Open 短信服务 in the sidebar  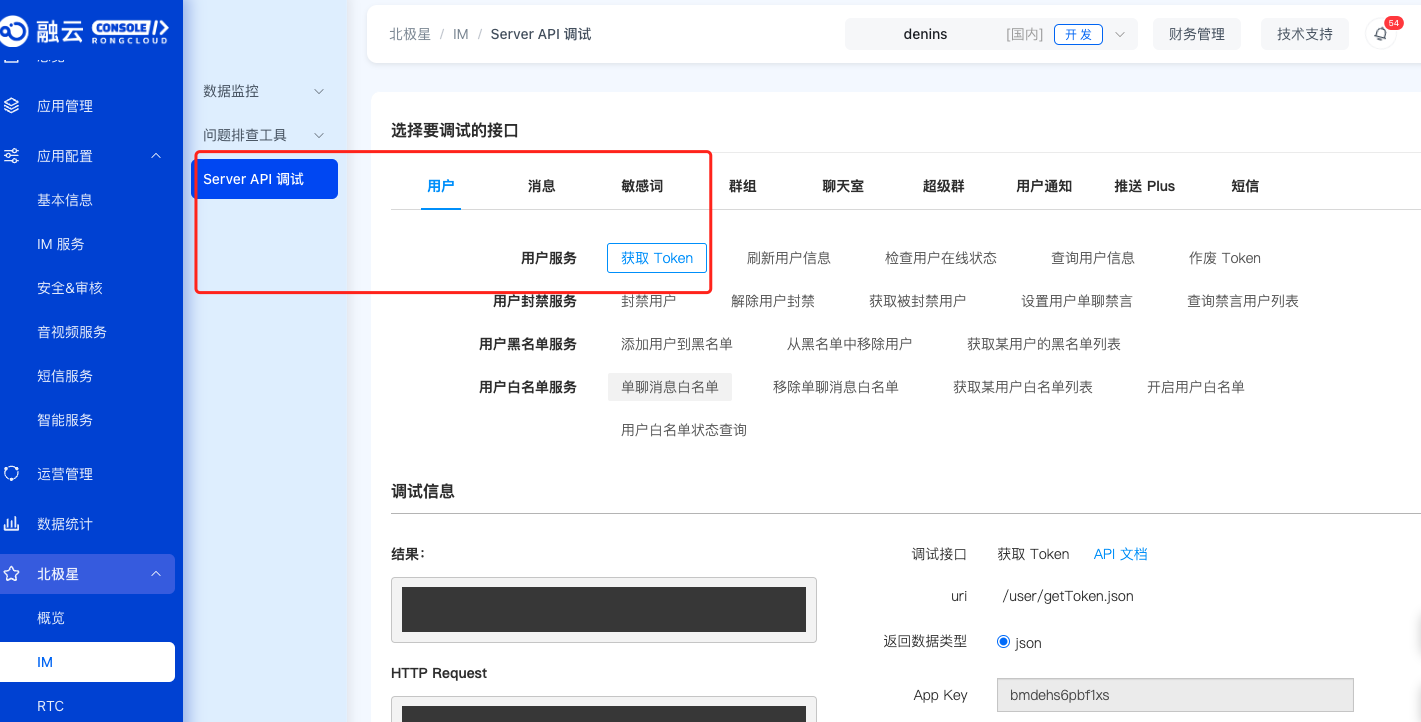click(65, 376)
